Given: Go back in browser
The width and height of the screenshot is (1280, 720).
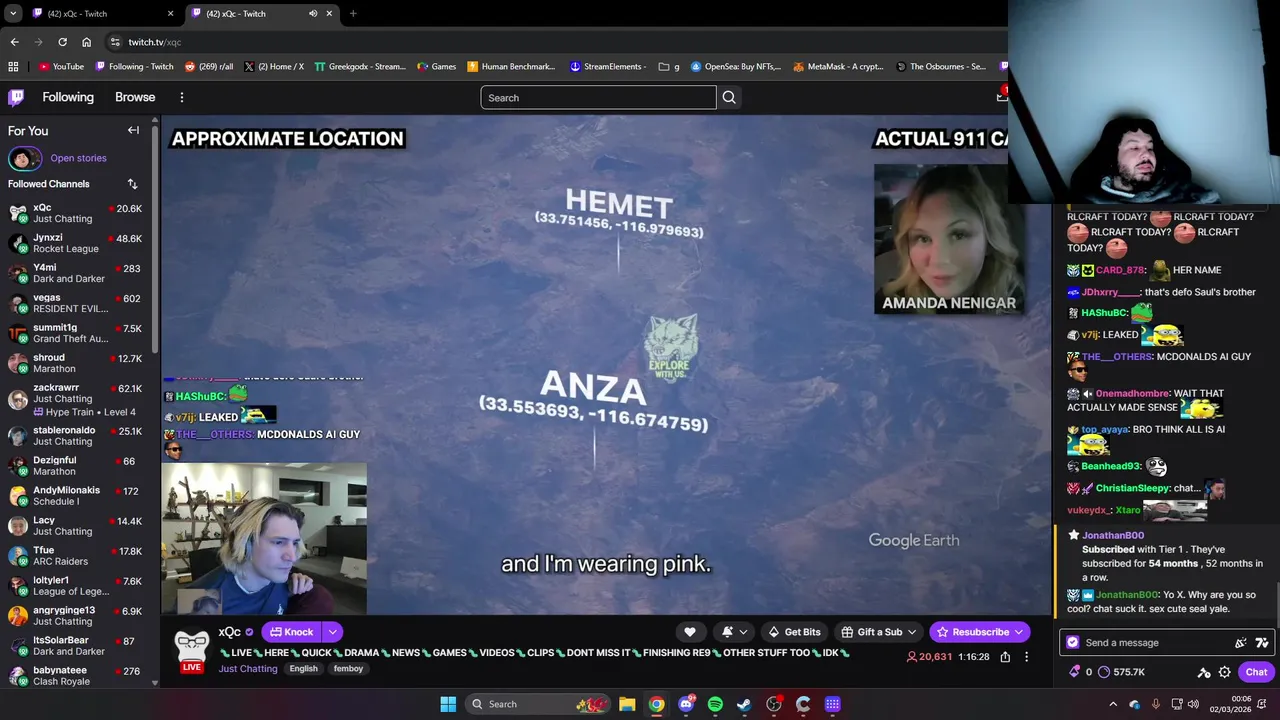Looking at the screenshot, I should click(14, 42).
